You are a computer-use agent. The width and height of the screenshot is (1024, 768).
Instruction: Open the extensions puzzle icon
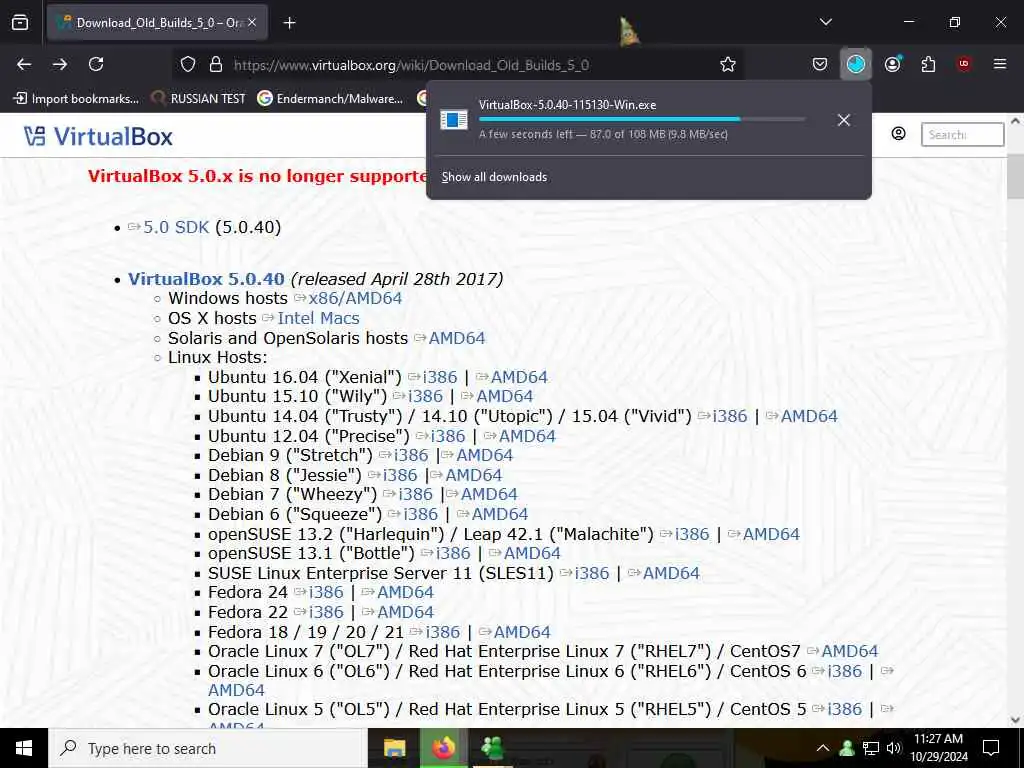[928, 64]
